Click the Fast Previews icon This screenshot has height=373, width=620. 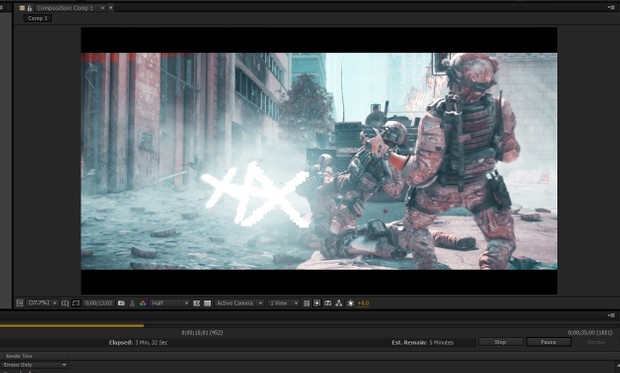coord(317,303)
